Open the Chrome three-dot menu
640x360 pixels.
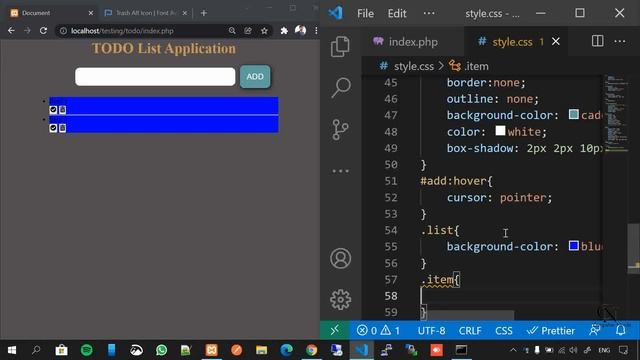coord(316,31)
